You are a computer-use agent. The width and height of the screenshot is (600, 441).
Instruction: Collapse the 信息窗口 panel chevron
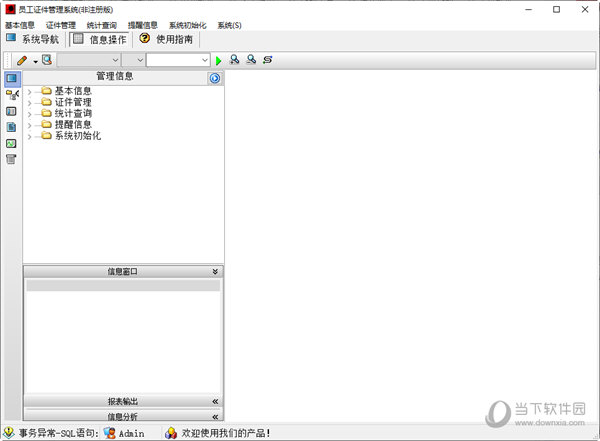(215, 271)
